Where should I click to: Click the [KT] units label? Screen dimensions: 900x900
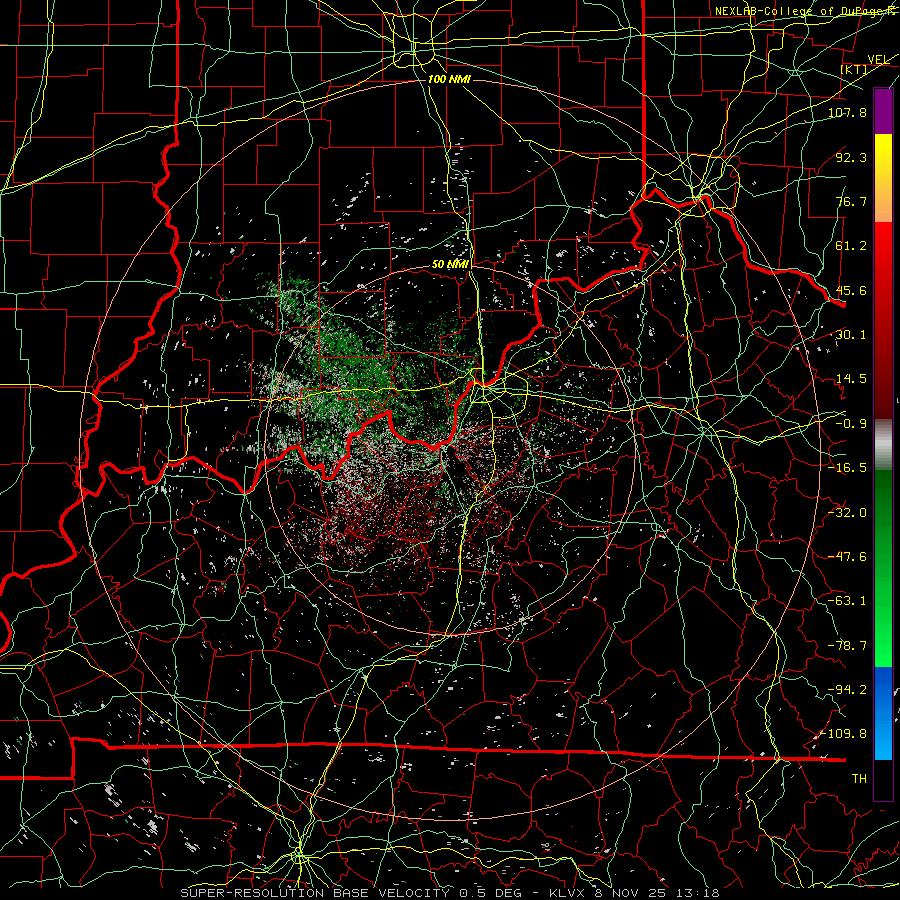click(x=854, y=69)
